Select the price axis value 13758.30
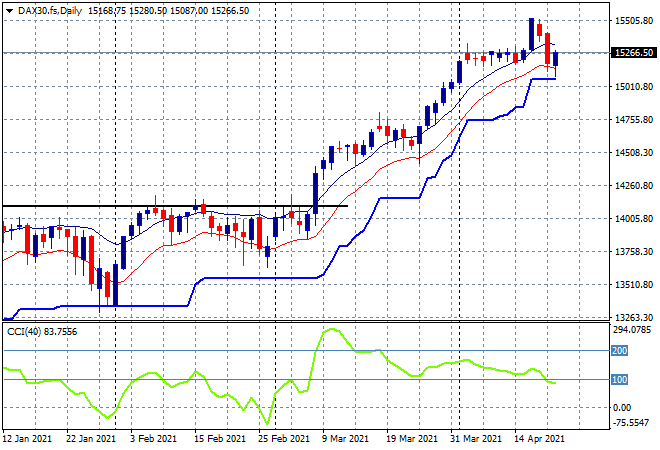This screenshot has height=450, width=660. point(633,252)
